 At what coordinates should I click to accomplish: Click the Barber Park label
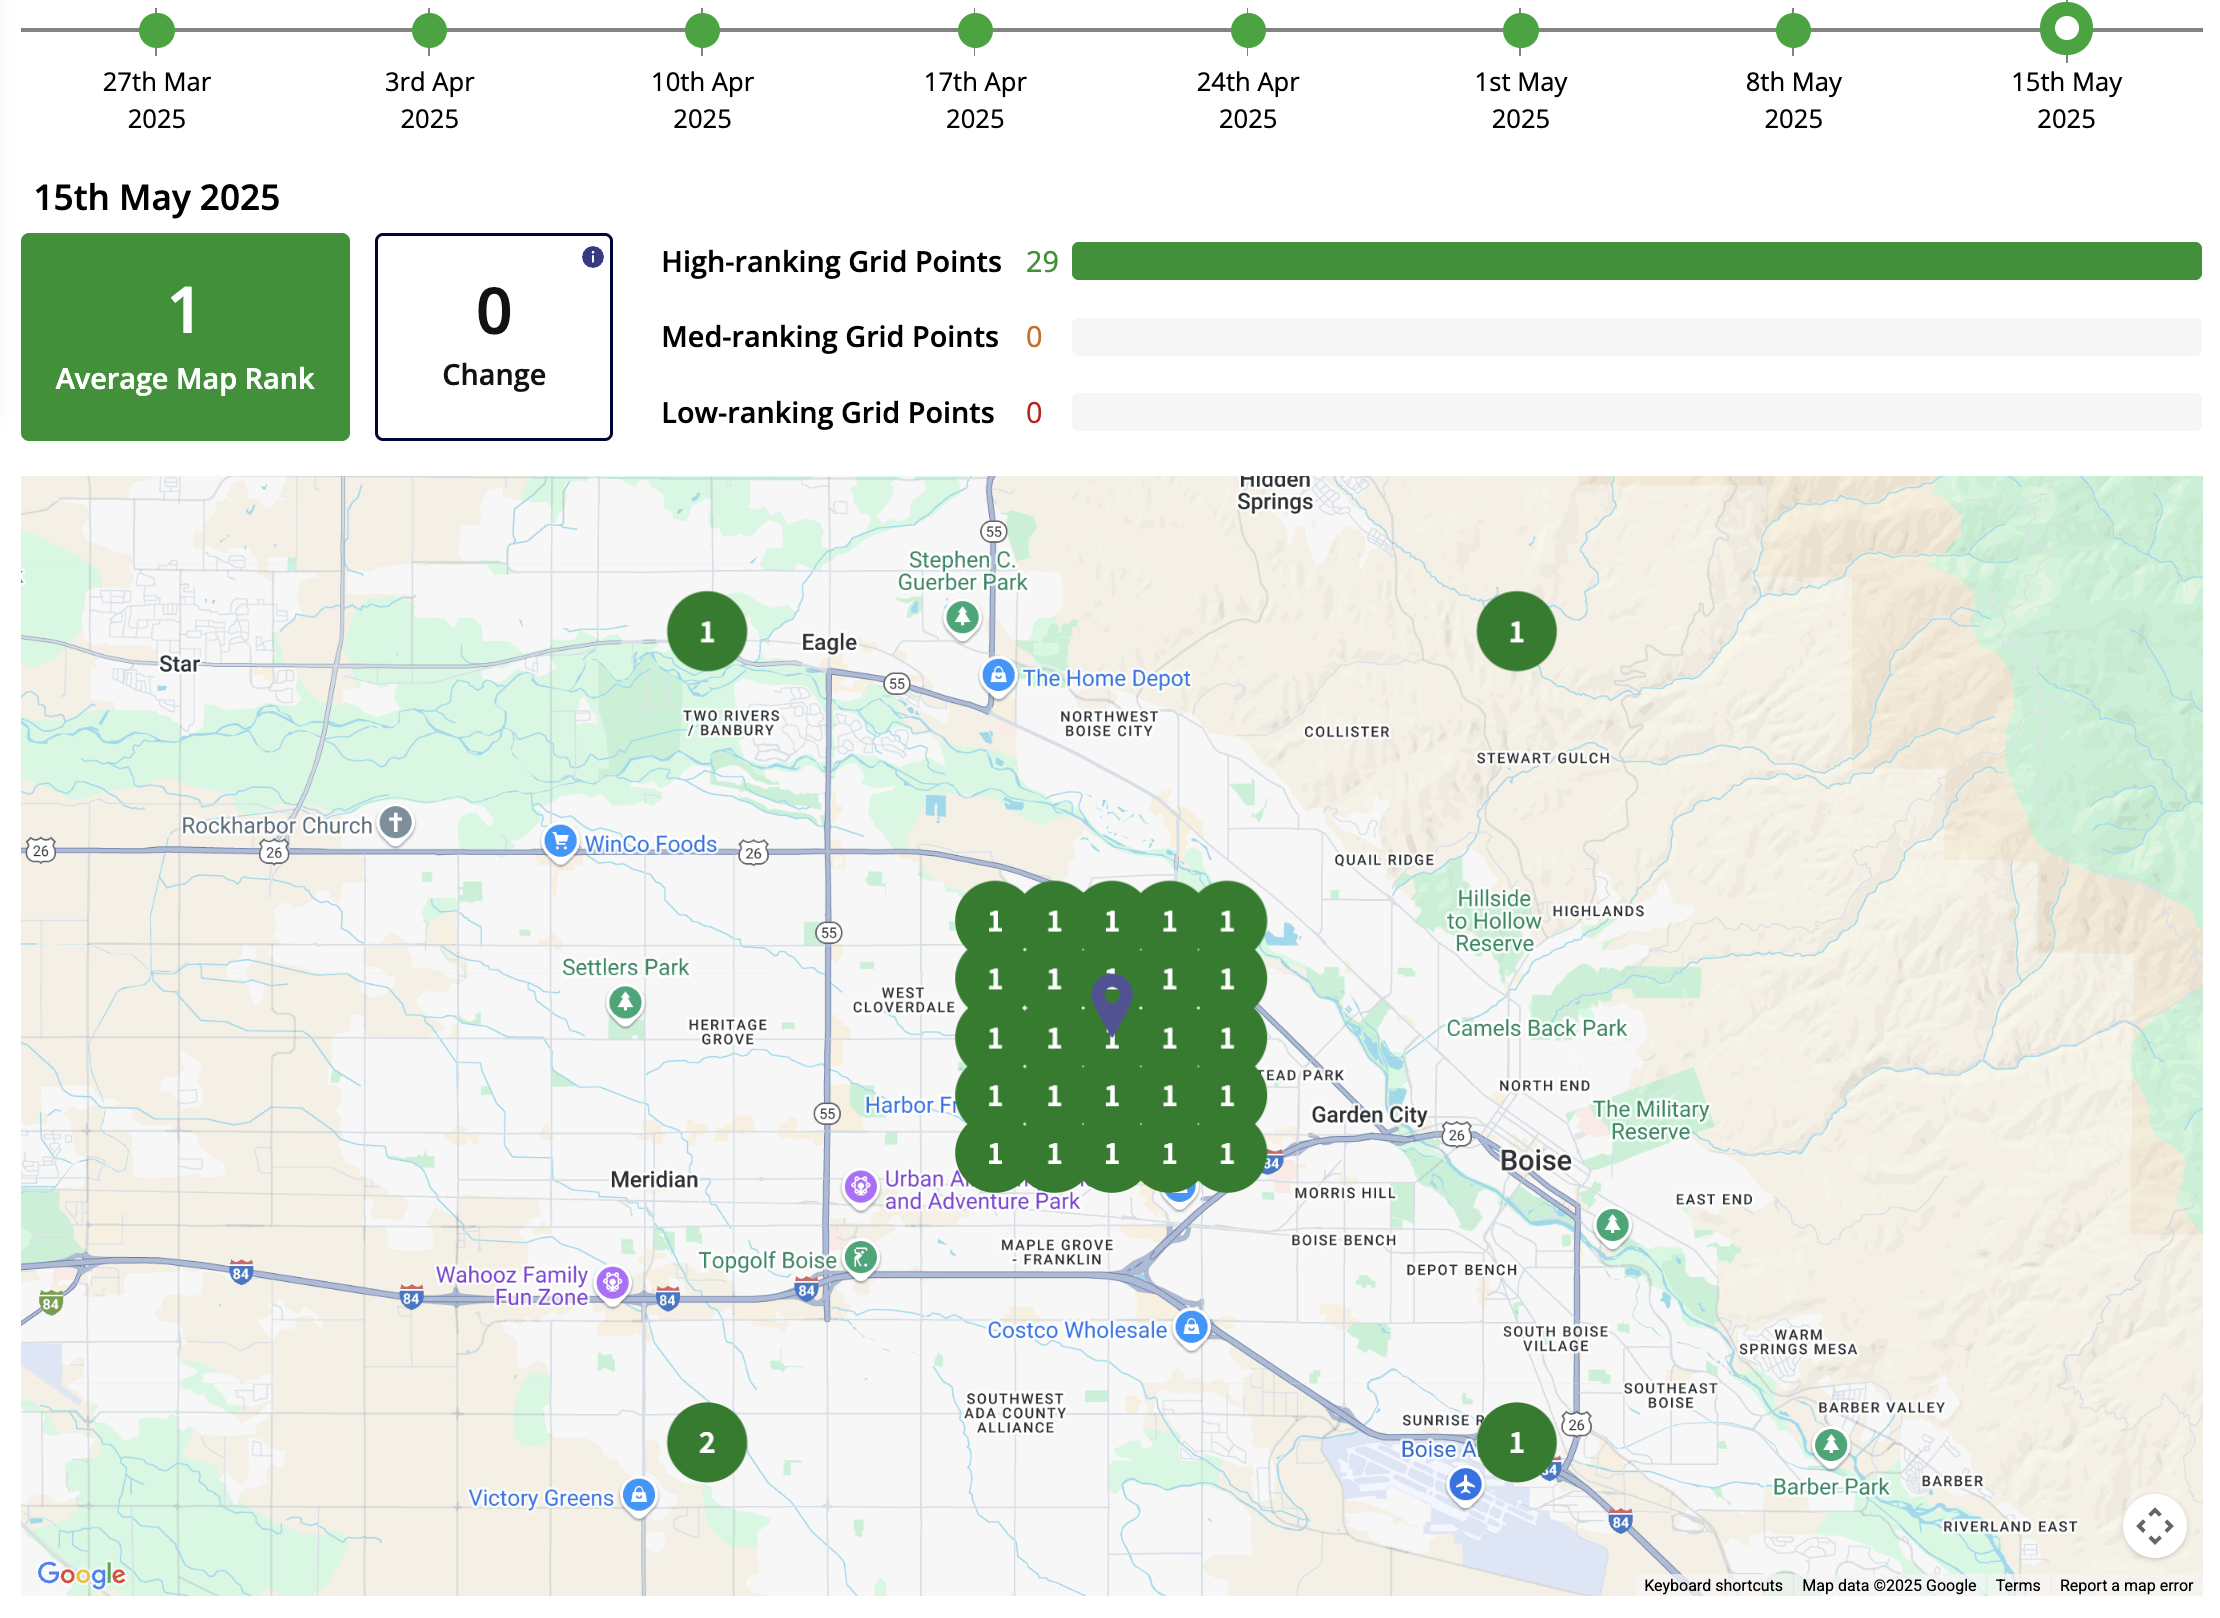click(x=1831, y=1487)
